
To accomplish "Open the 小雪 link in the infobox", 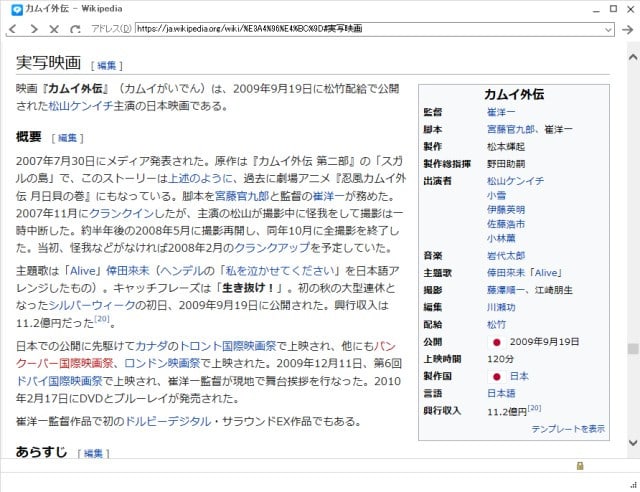I will (496, 195).
